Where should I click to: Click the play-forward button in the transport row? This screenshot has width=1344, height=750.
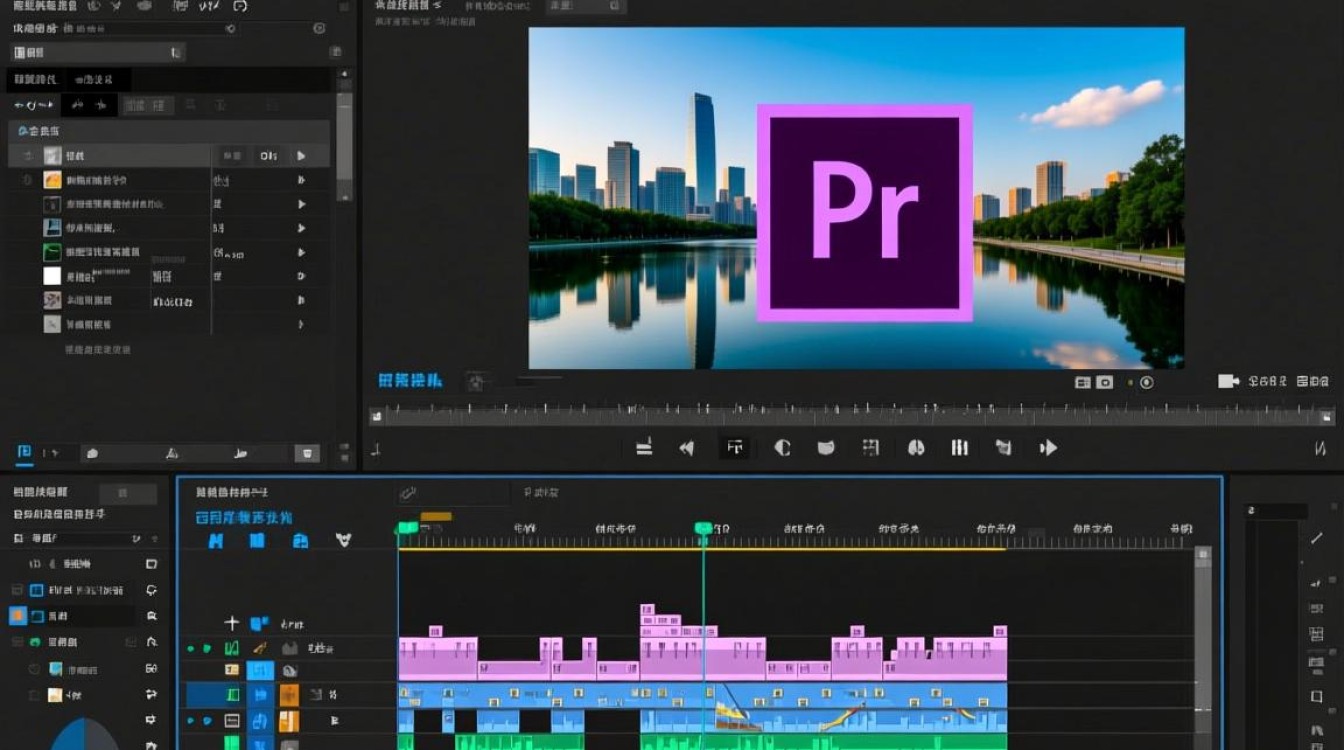(1048, 448)
